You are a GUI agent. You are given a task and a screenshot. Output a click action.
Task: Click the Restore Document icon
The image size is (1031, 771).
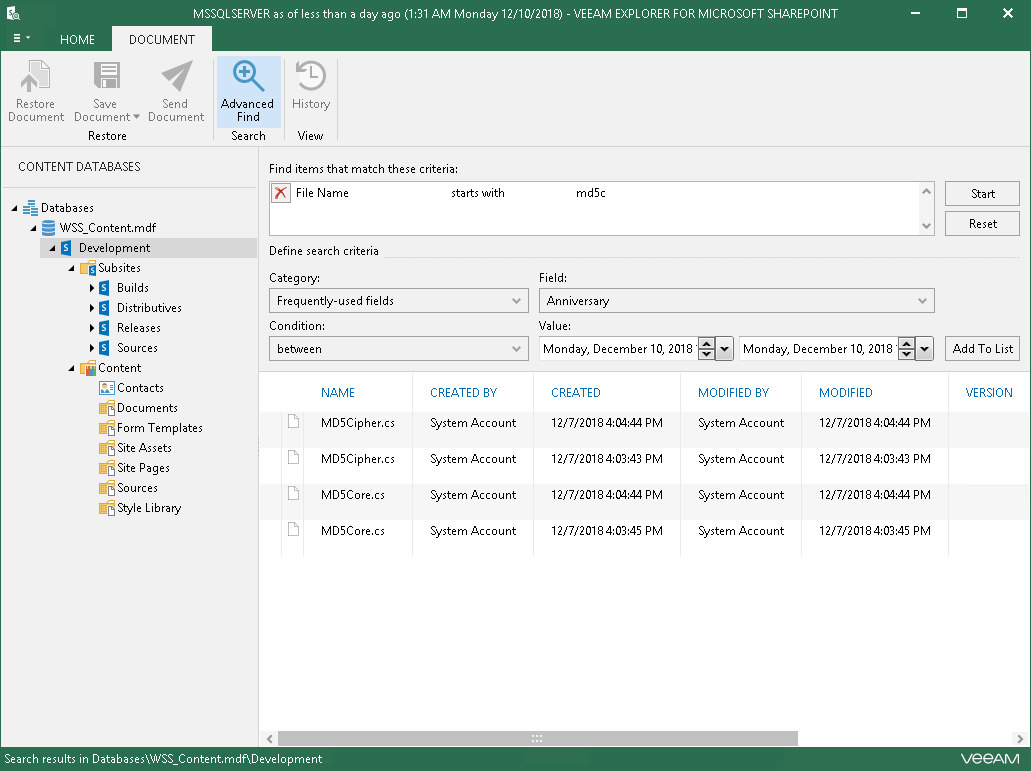coord(36,78)
